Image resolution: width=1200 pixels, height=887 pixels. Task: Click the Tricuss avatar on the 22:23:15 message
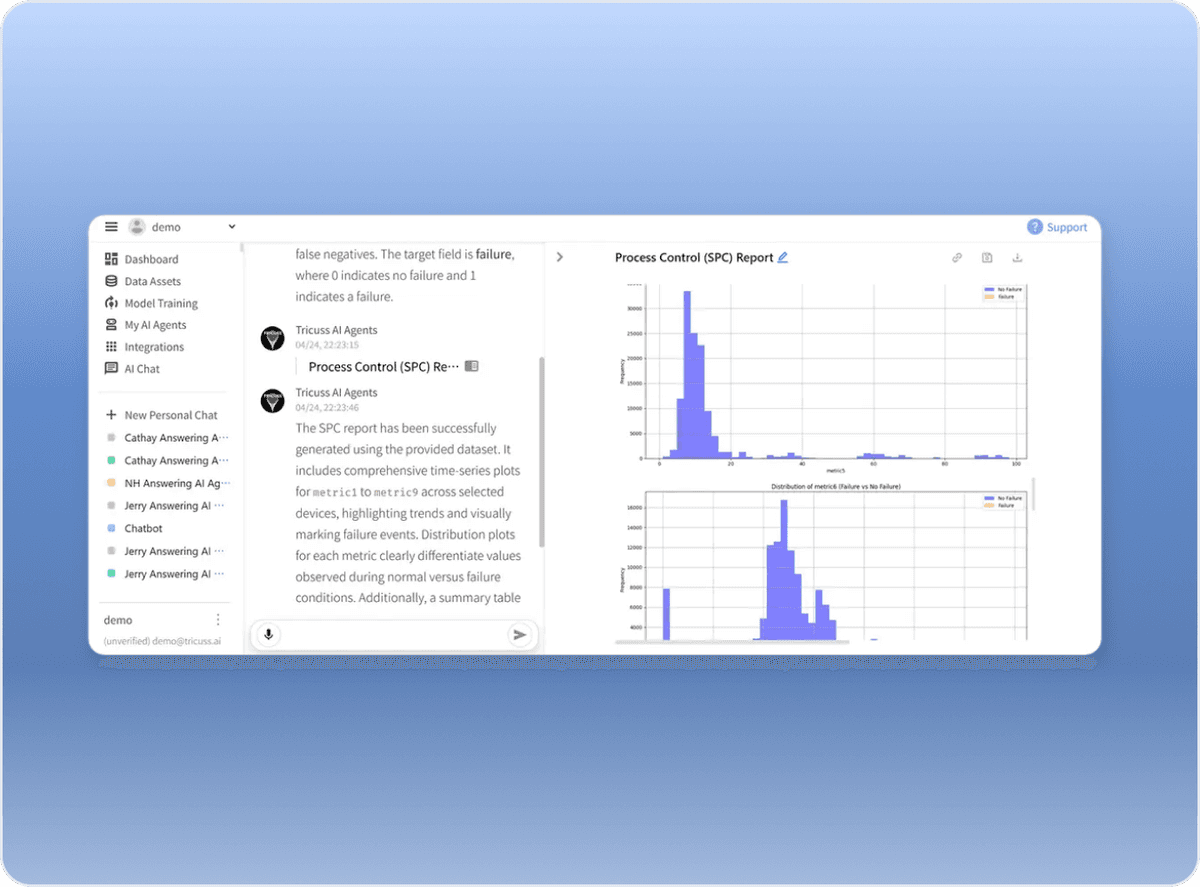pyautogui.click(x=272, y=338)
